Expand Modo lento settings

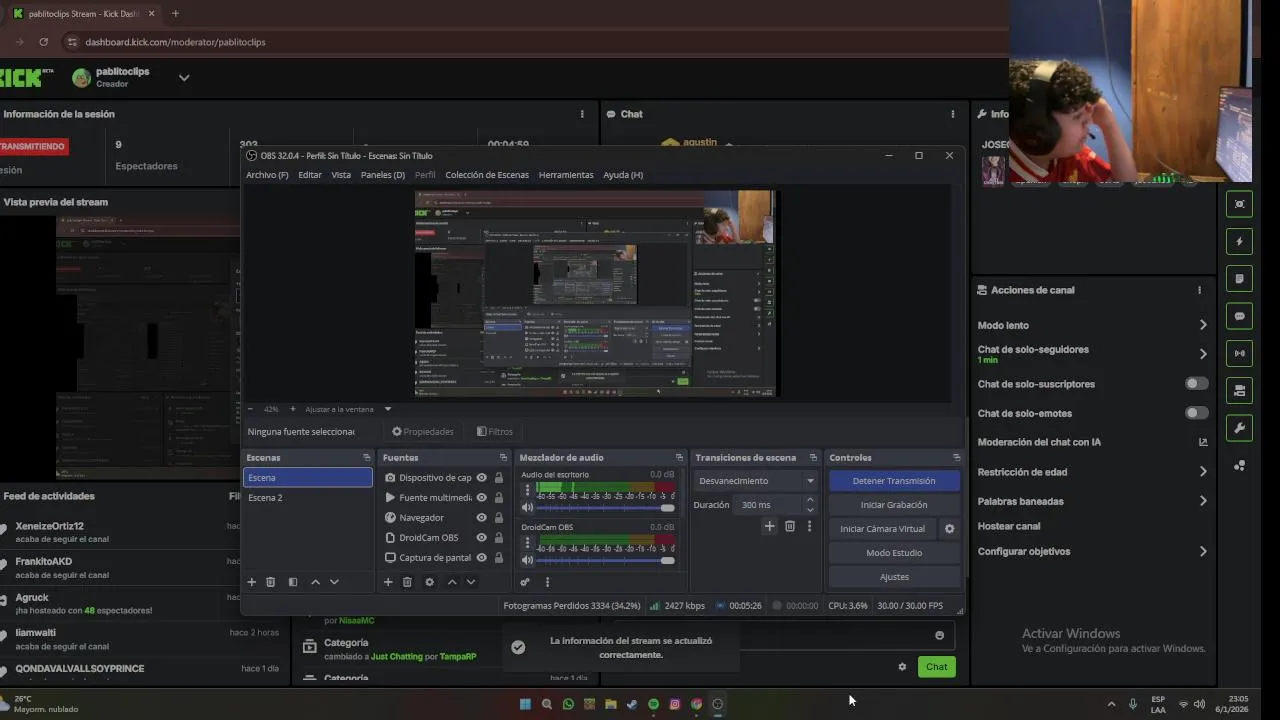pyautogui.click(x=1203, y=325)
